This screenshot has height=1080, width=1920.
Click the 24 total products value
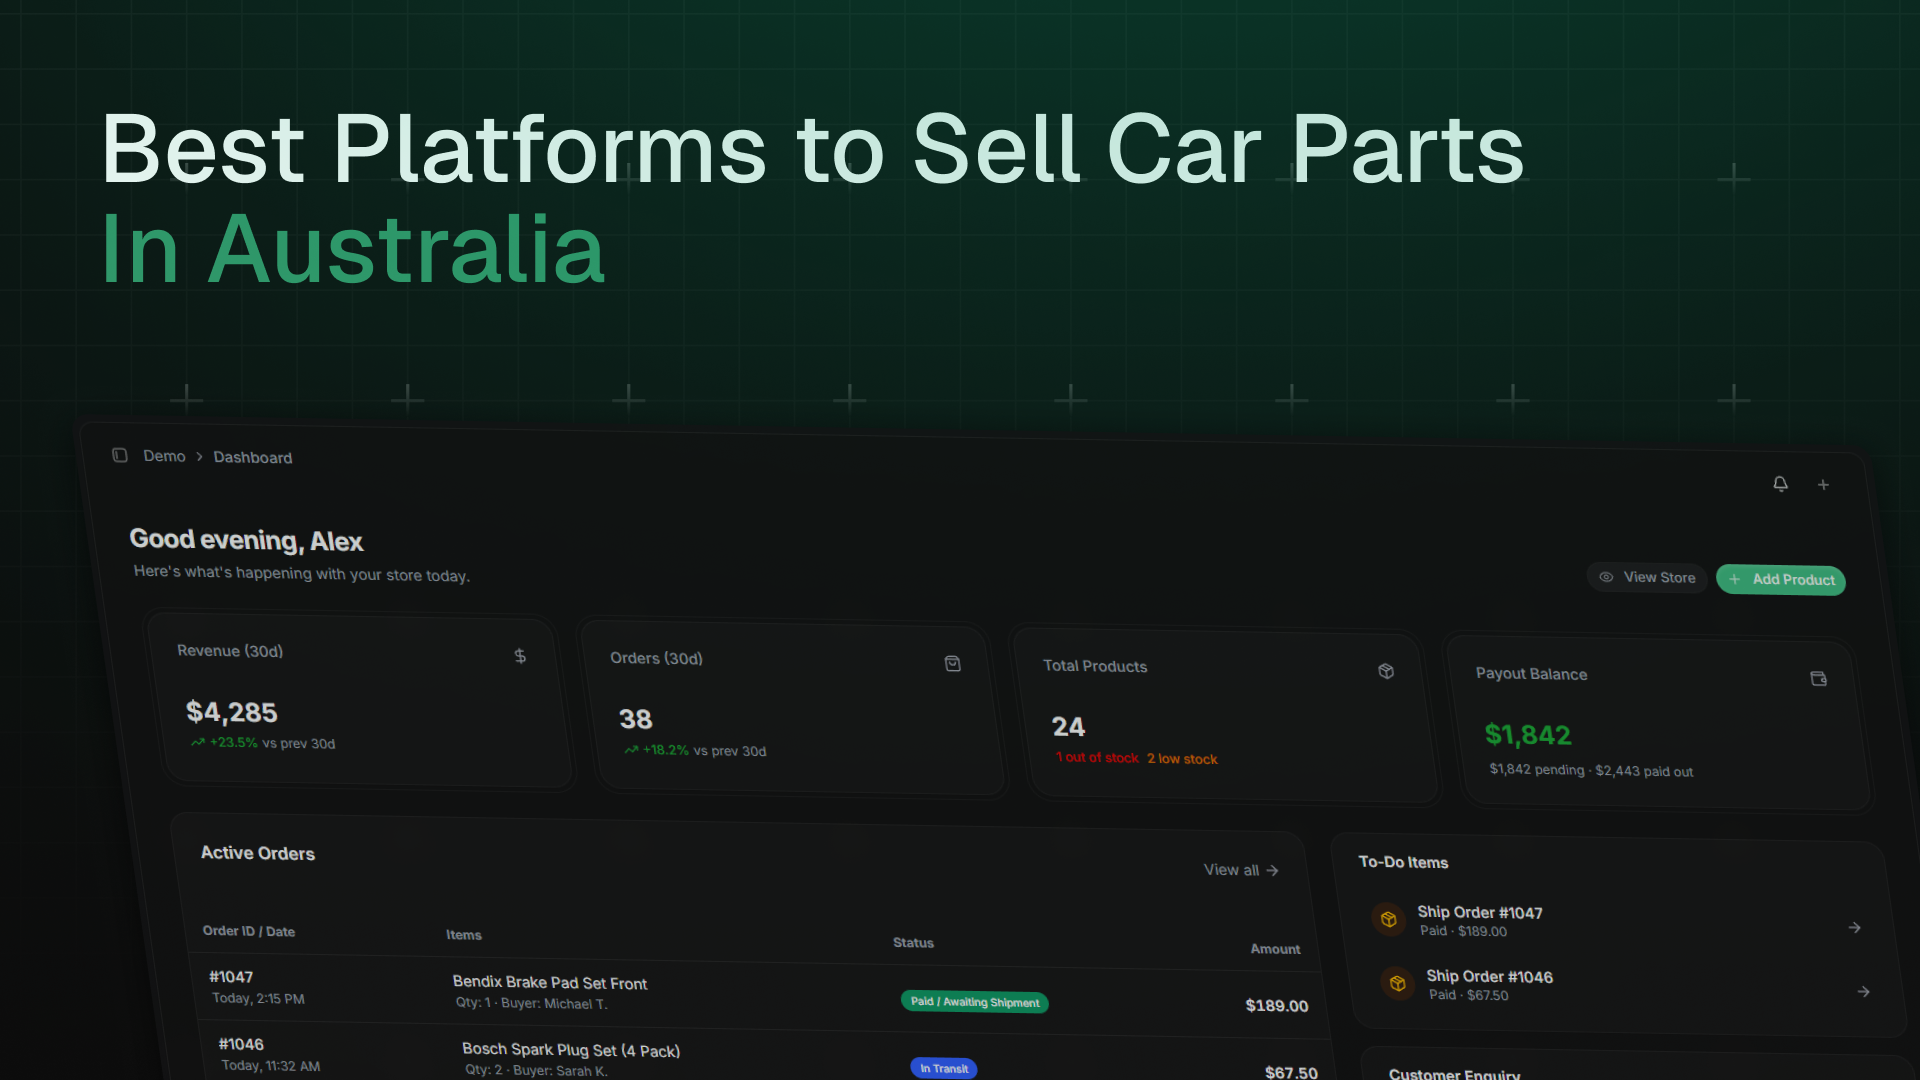tap(1068, 727)
